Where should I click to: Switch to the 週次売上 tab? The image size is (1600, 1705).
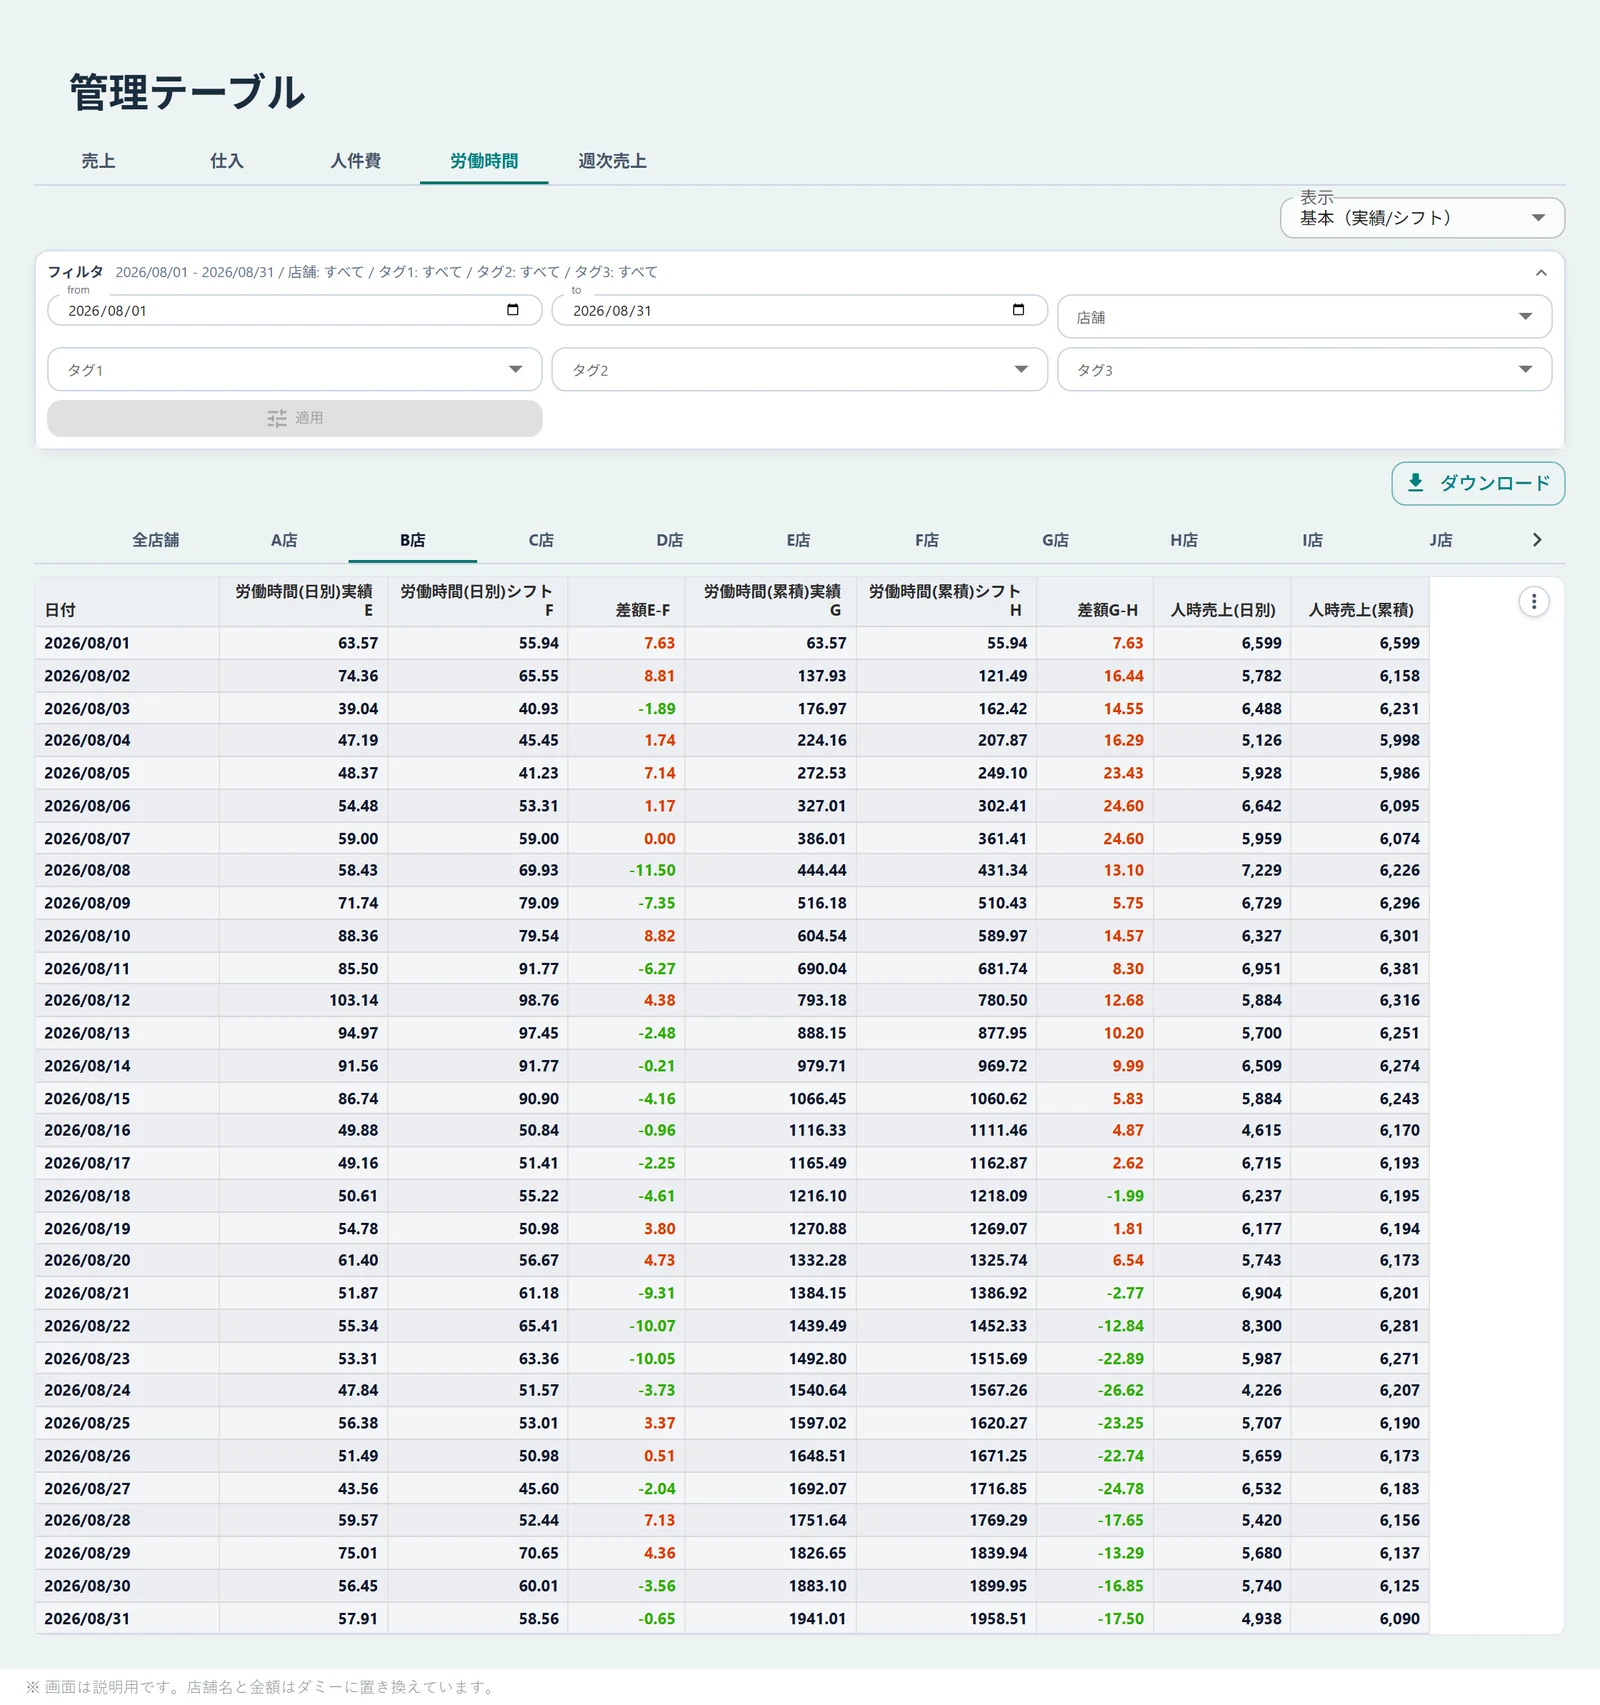click(612, 161)
